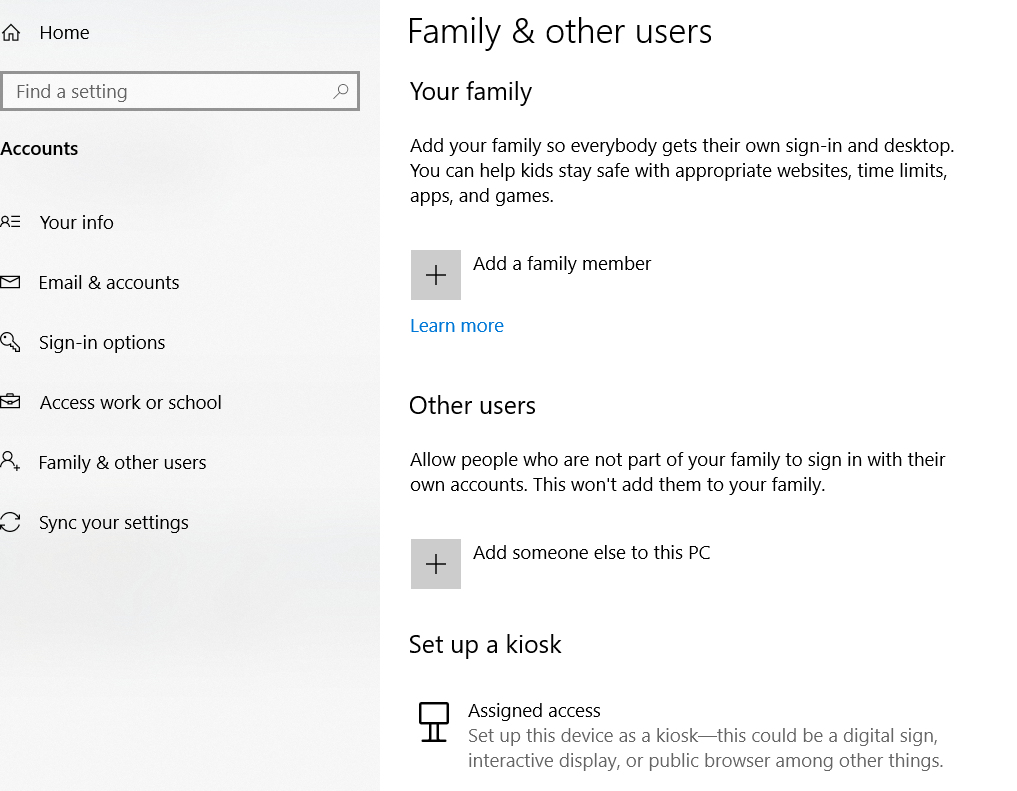Click the search magnifier icon
The image size is (1017, 791).
tap(341, 91)
